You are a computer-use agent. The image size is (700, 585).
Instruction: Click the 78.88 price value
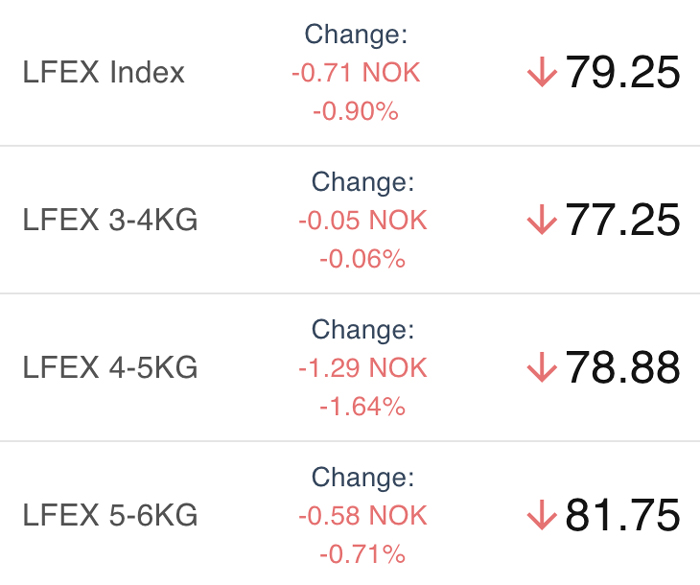click(623, 368)
